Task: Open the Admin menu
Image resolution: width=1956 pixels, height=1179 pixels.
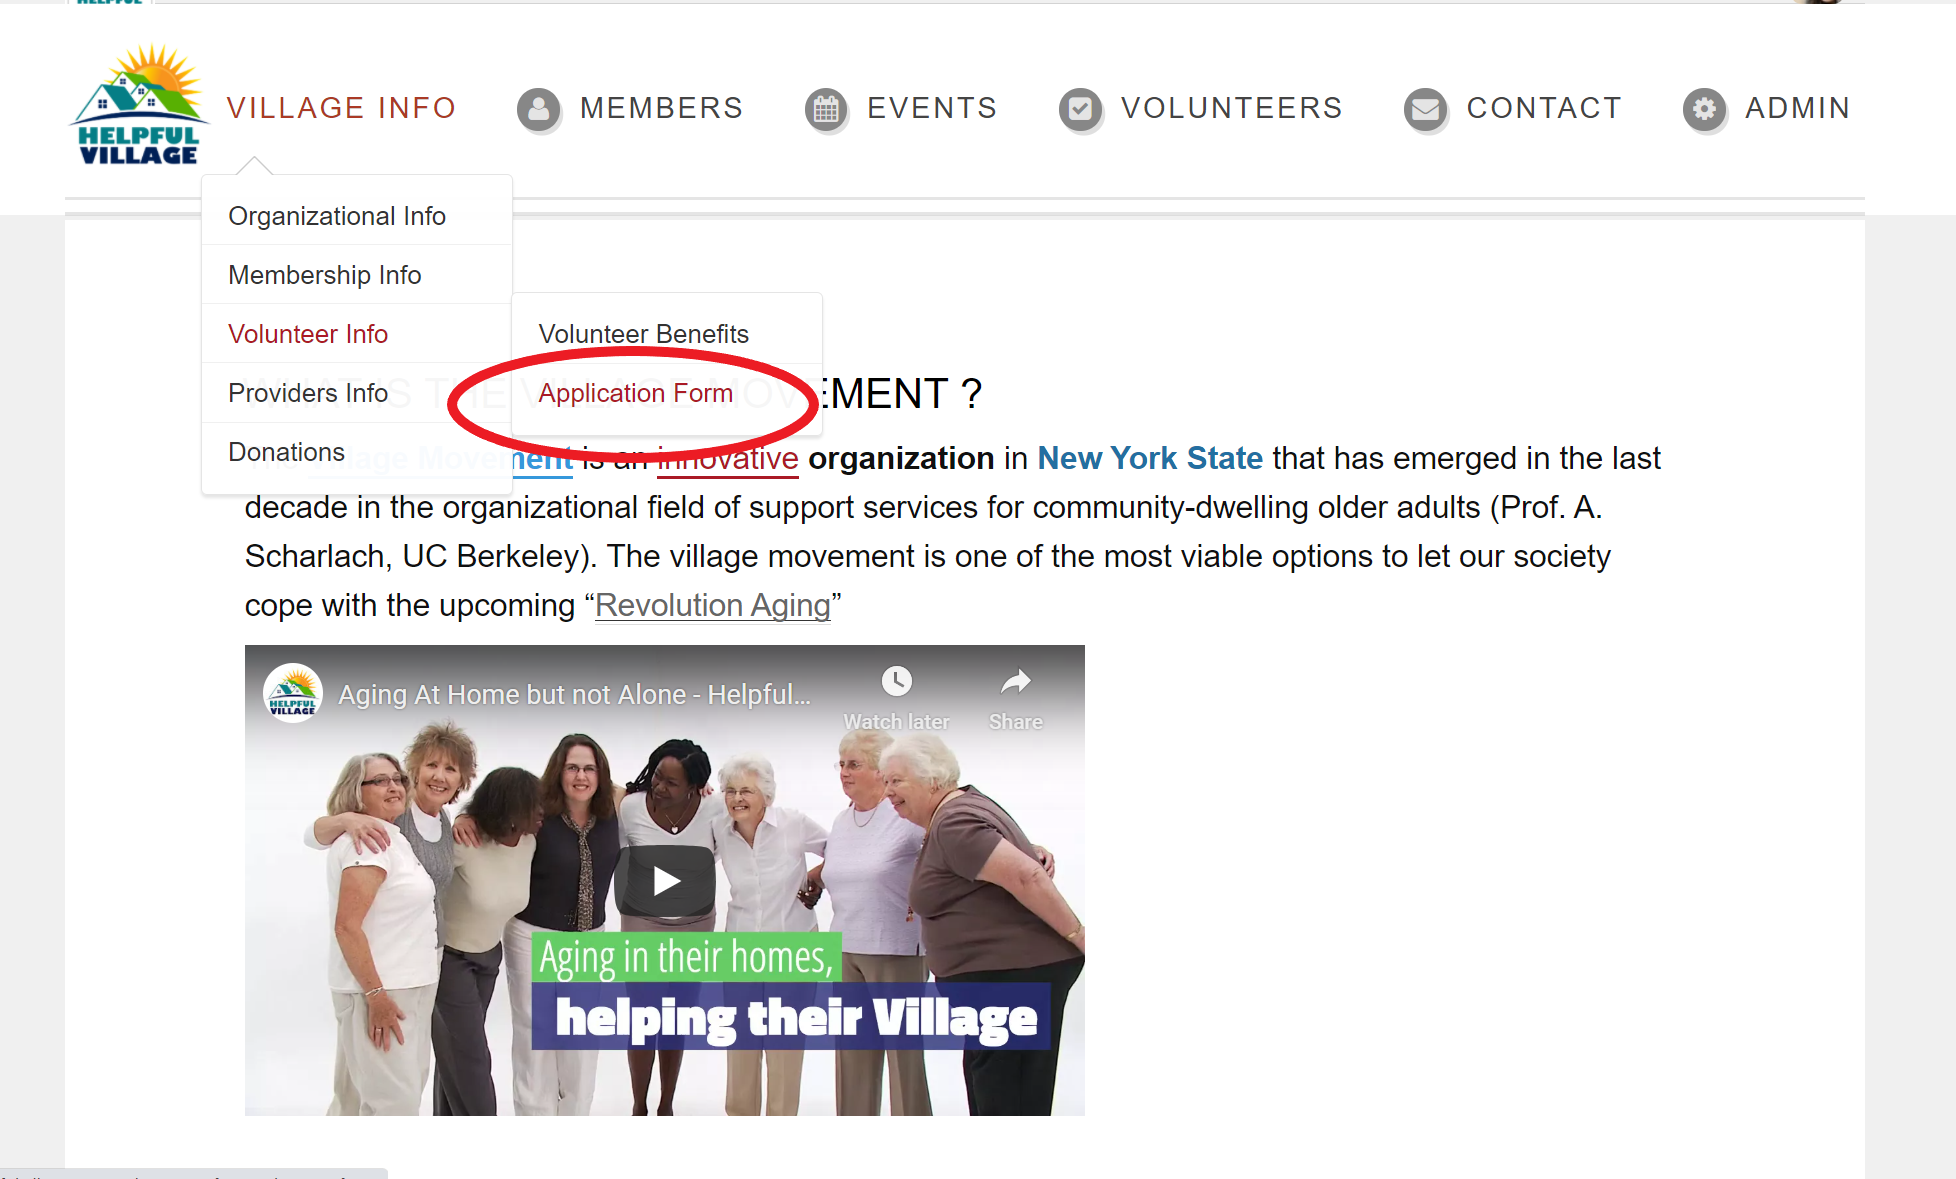Action: click(x=1797, y=108)
